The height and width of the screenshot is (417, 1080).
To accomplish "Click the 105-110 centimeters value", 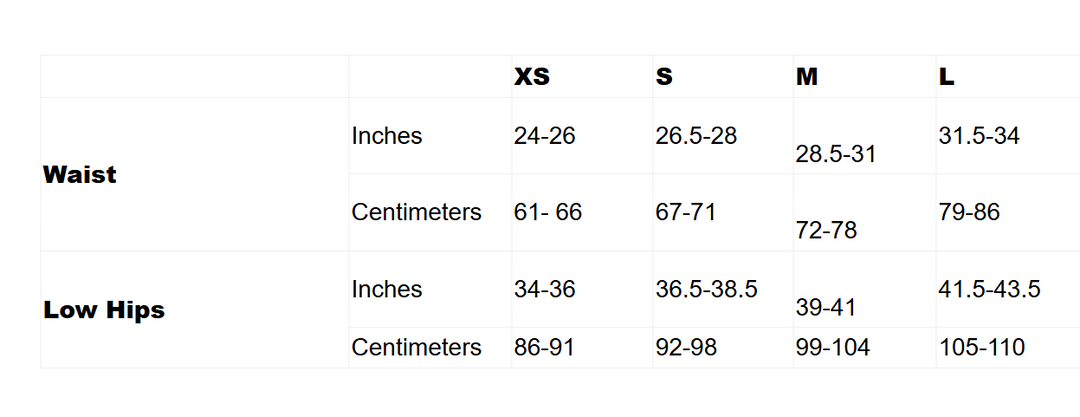I will [982, 348].
